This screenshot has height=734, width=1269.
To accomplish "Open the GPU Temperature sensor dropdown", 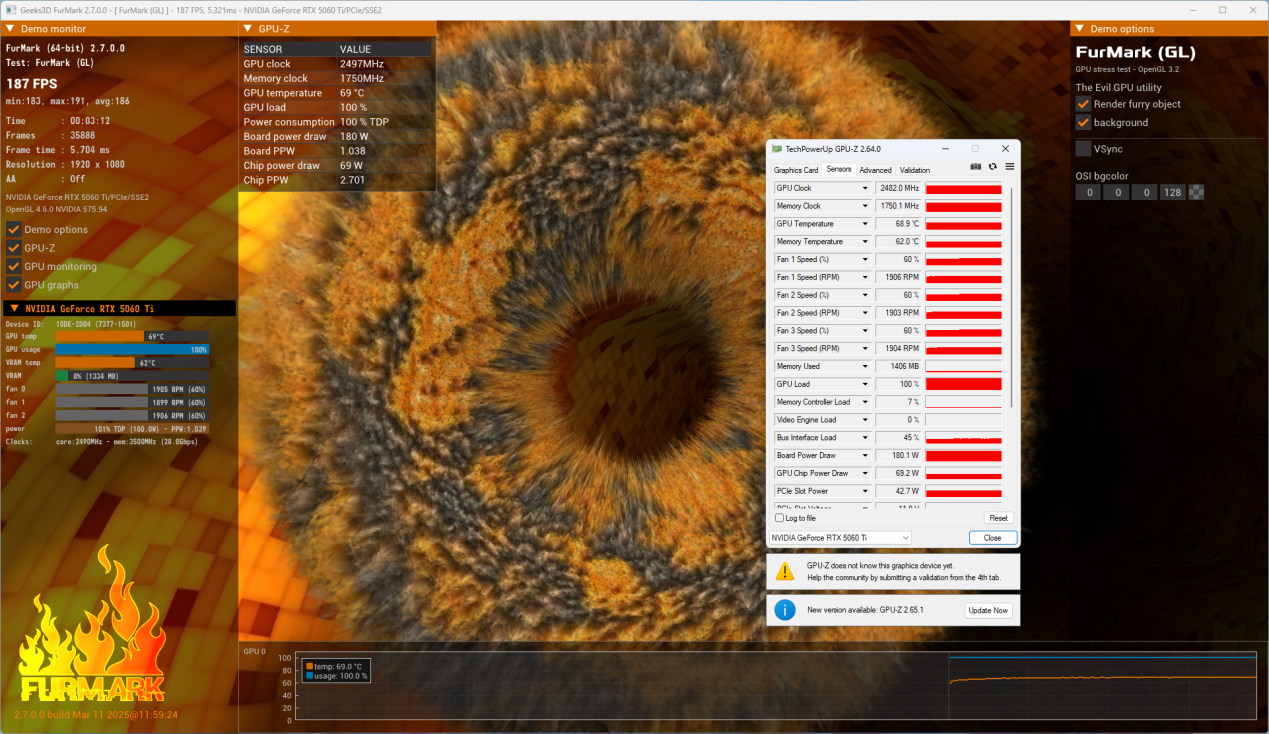I will click(x=865, y=224).
